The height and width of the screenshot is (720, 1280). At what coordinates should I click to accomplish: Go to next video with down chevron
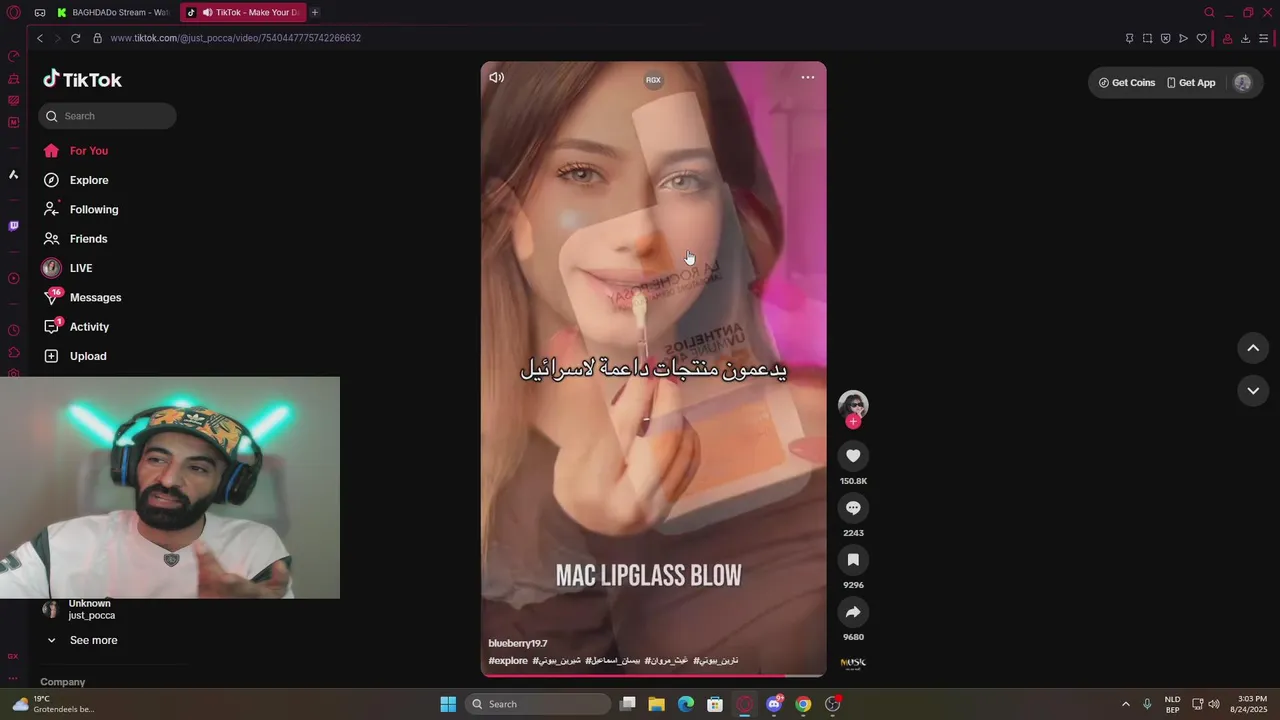(x=1253, y=391)
